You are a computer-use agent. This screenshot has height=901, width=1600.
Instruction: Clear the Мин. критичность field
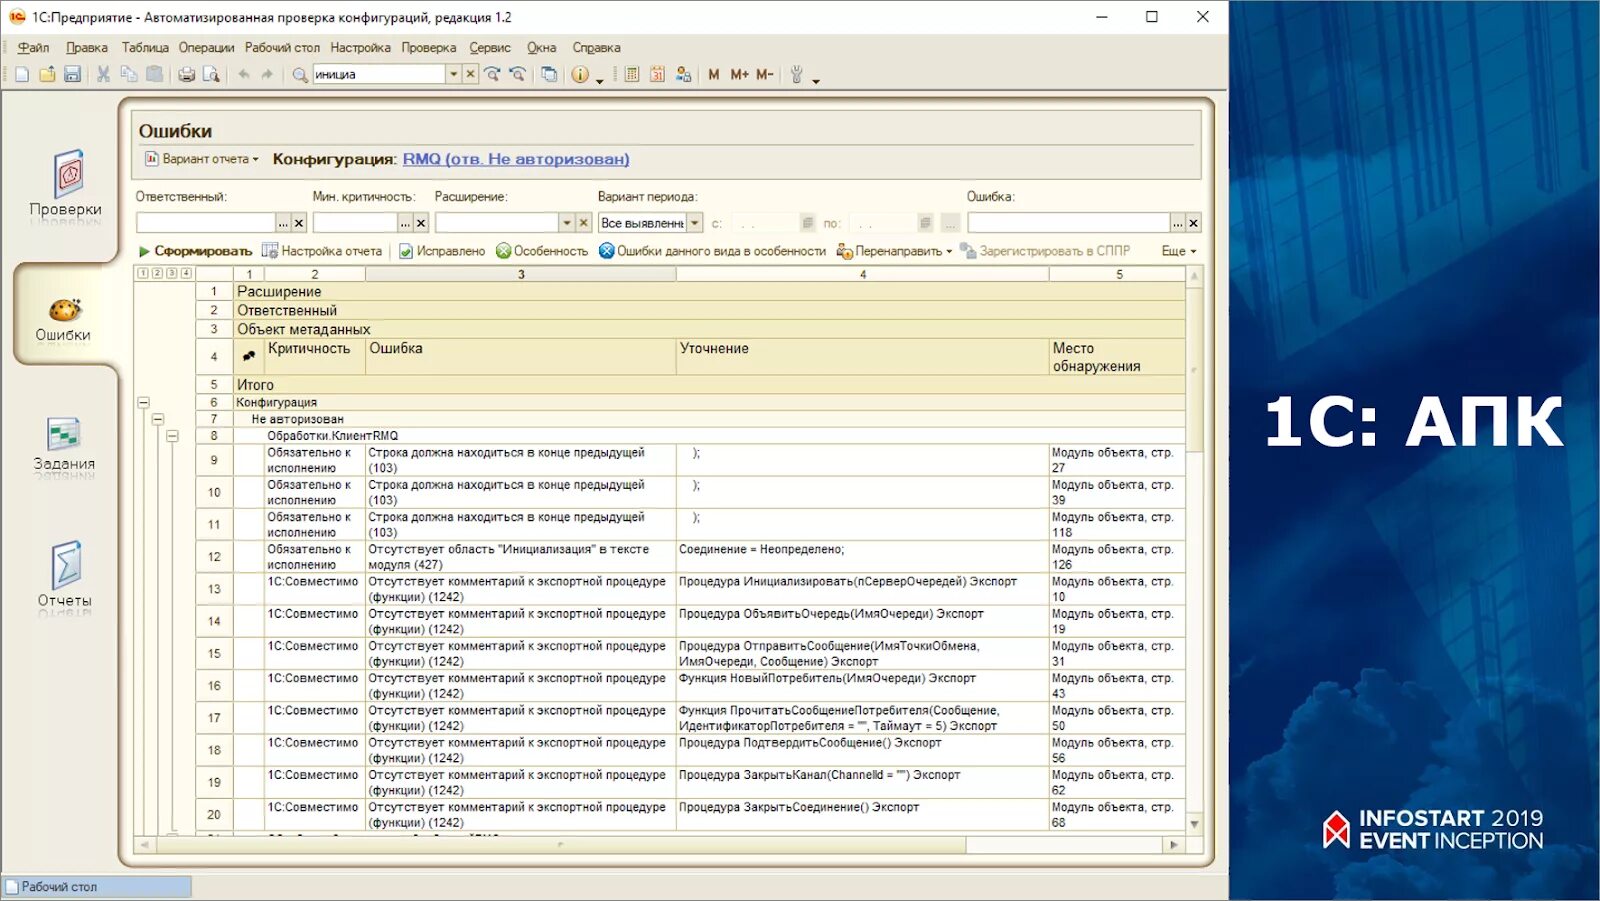click(421, 223)
